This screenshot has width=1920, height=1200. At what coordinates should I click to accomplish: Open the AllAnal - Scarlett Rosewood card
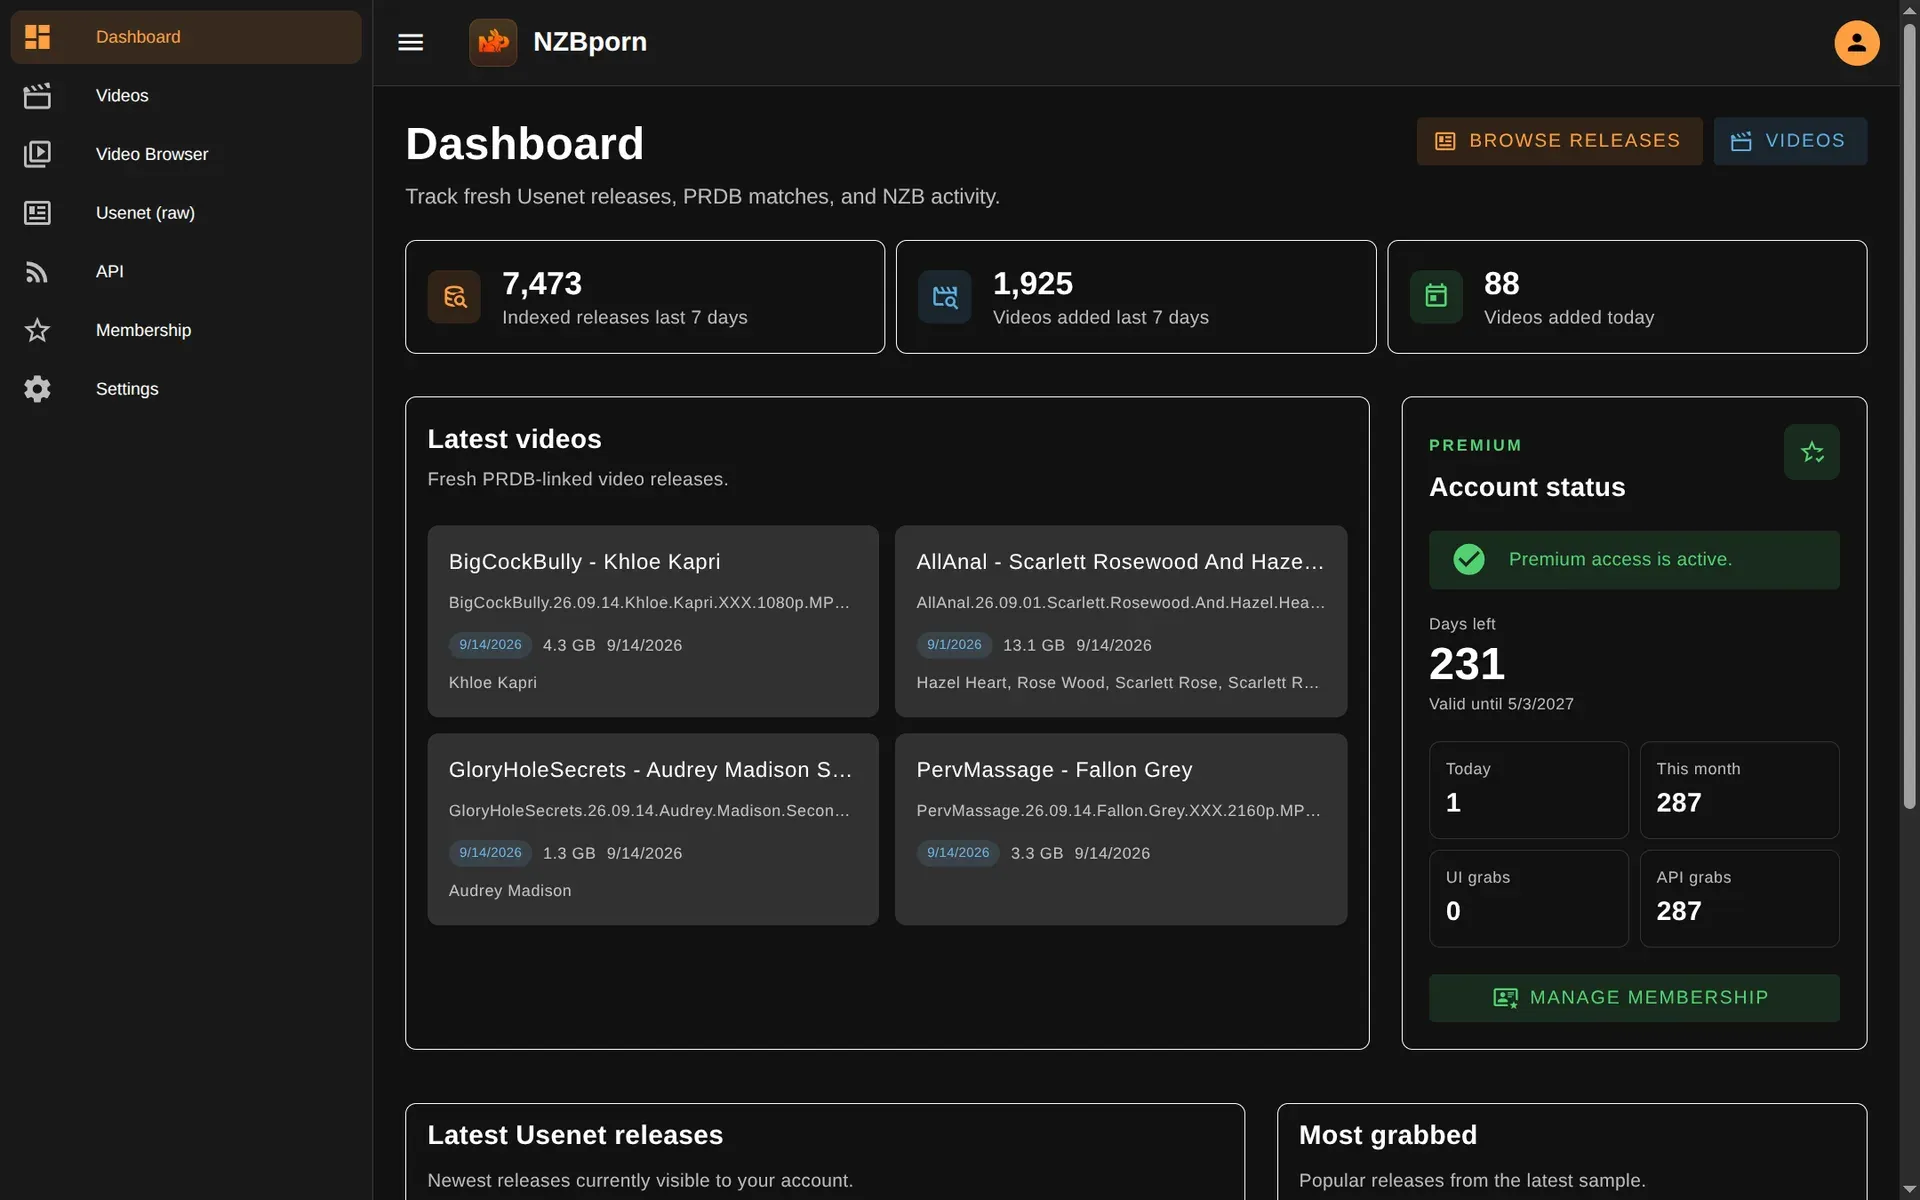(1121, 621)
